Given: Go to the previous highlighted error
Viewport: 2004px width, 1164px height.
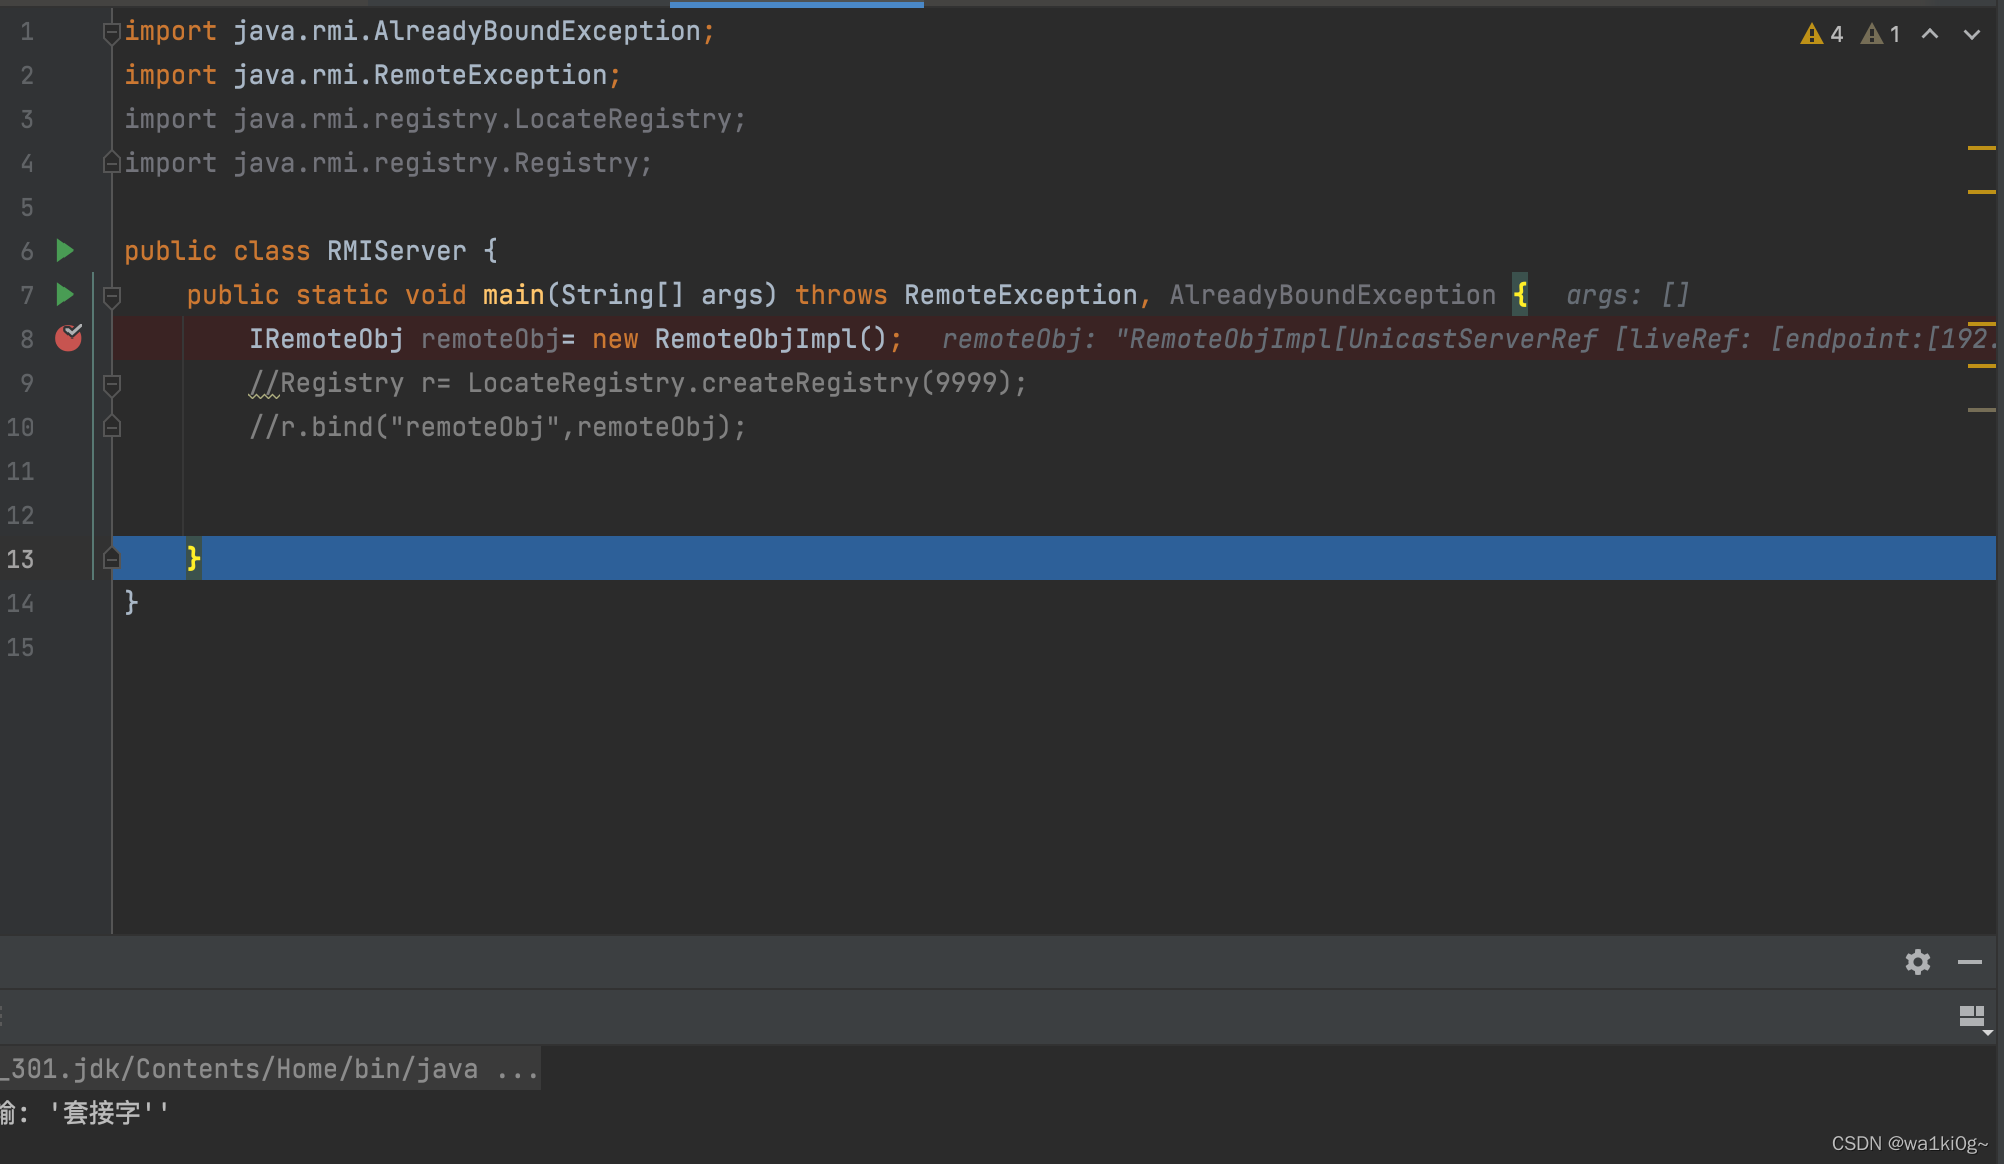Looking at the screenshot, I should click(1930, 34).
